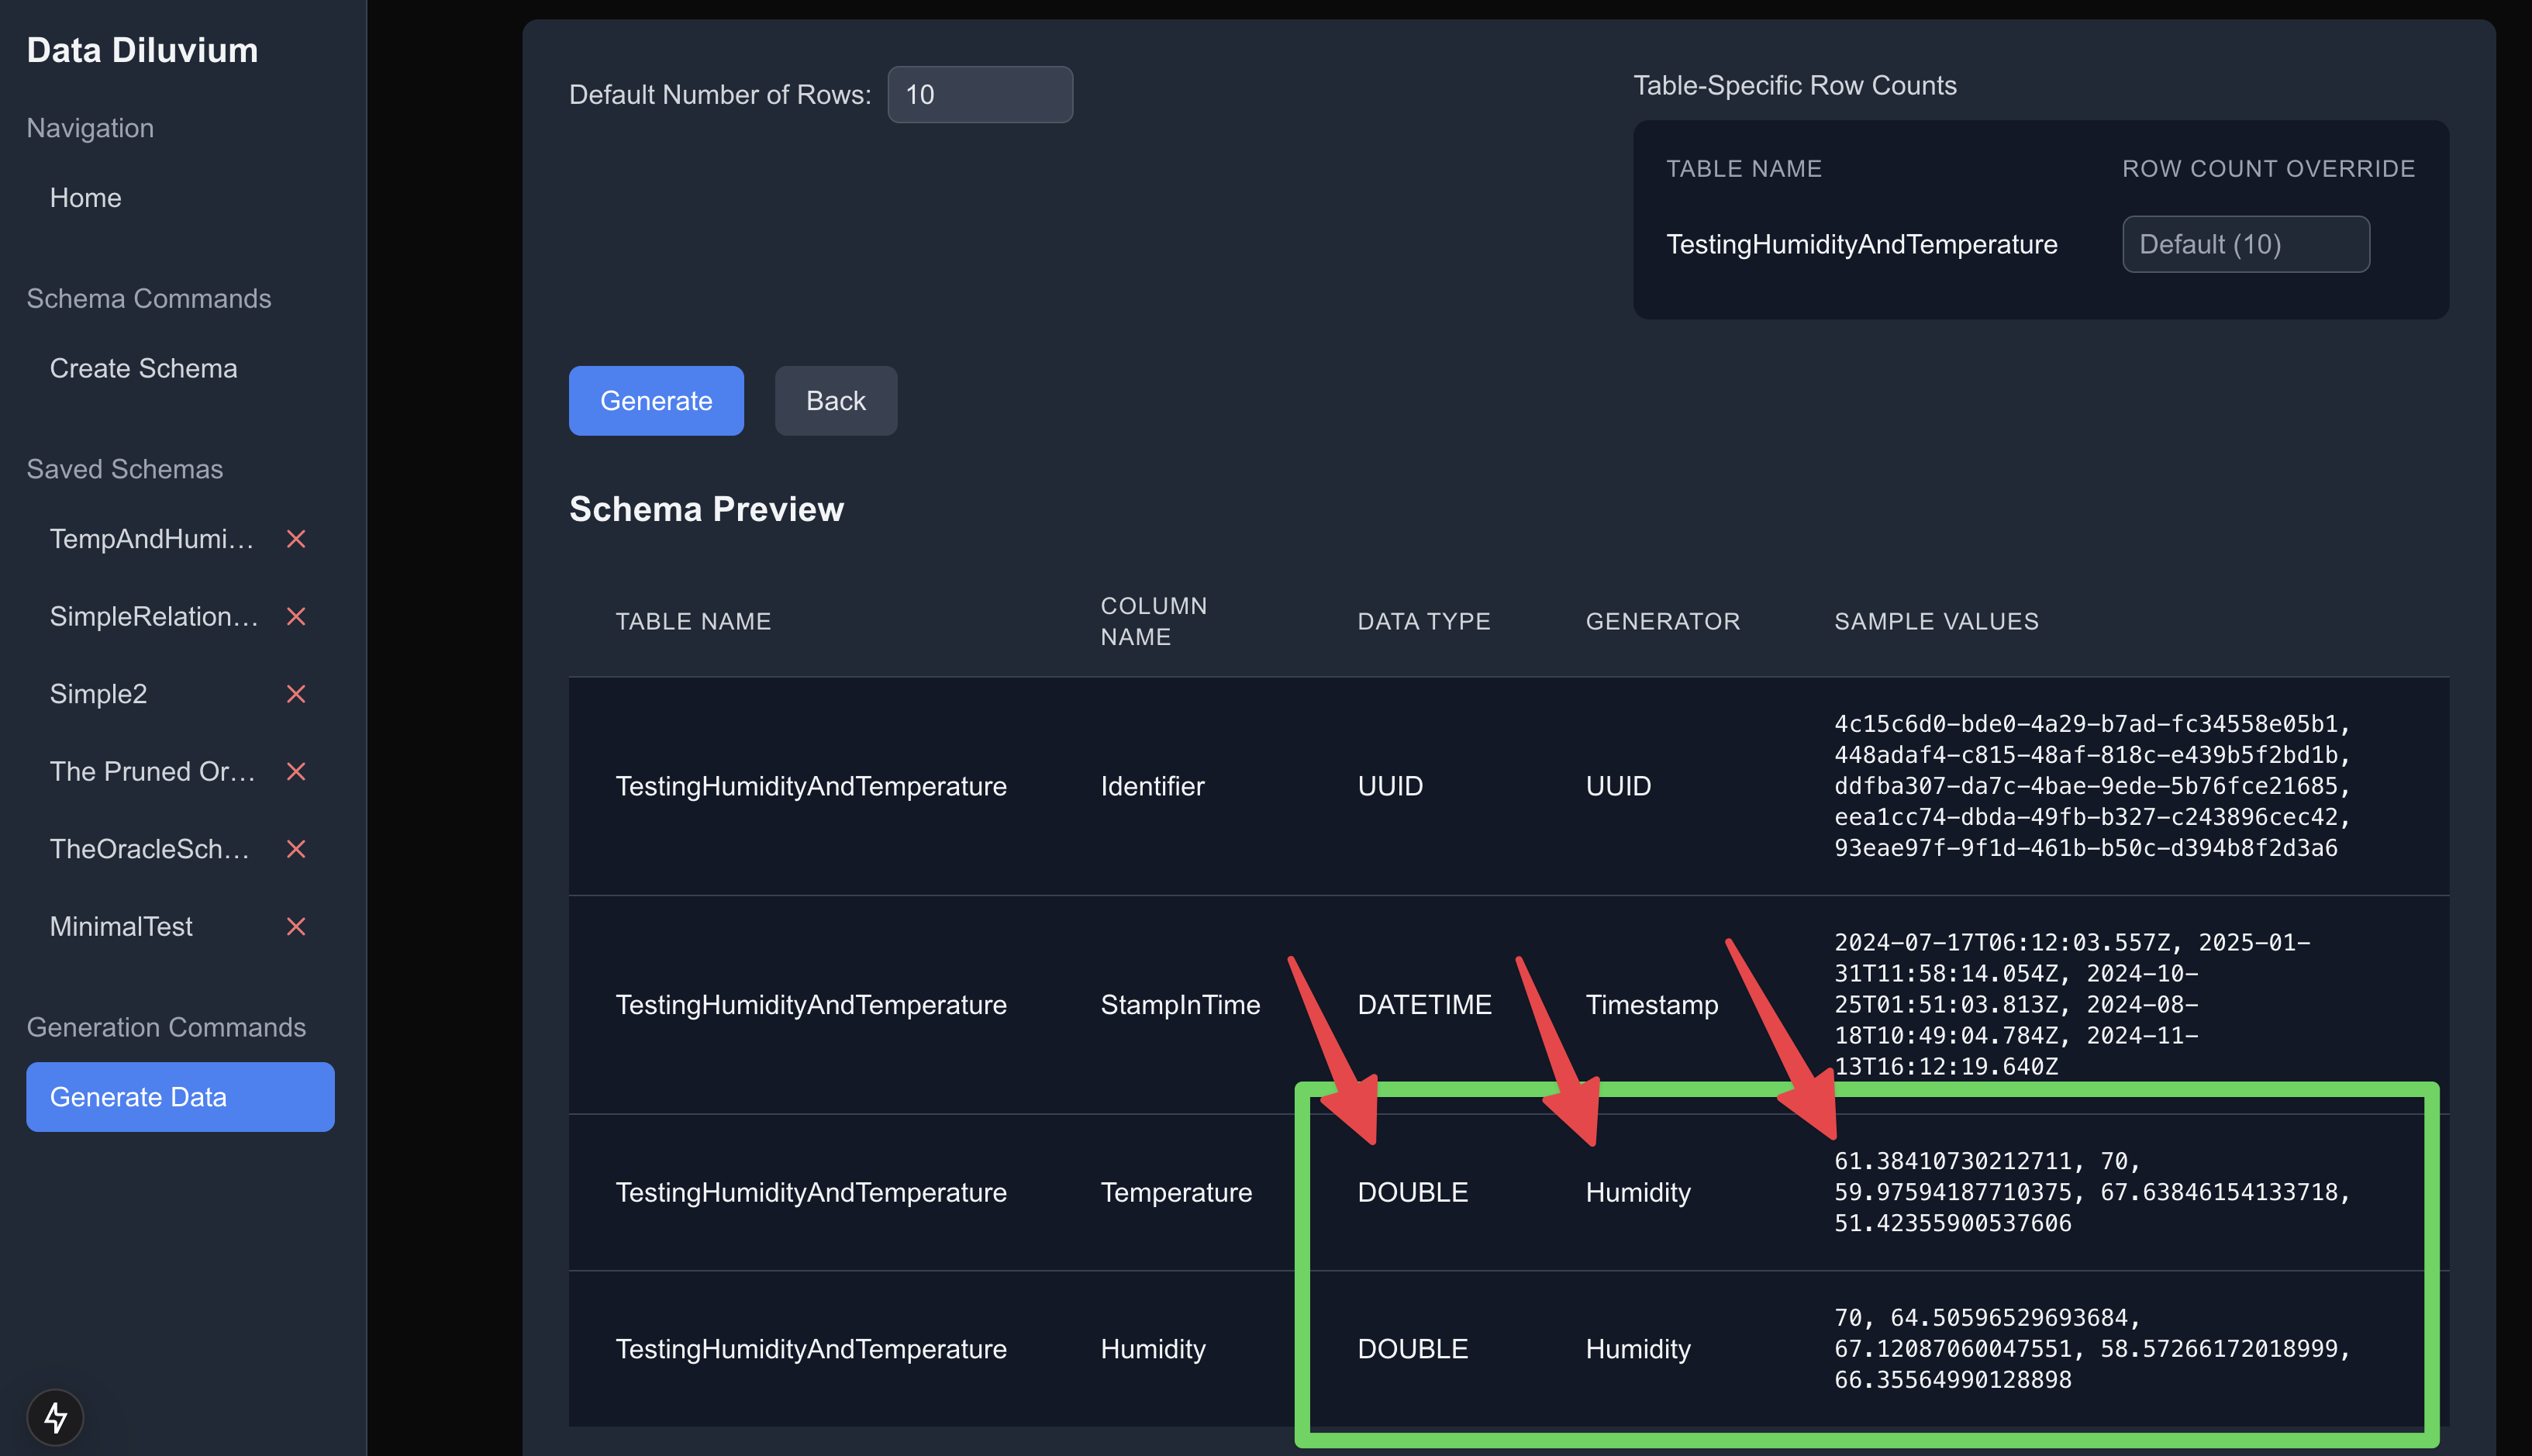Click the Schema Preview heading

706,509
